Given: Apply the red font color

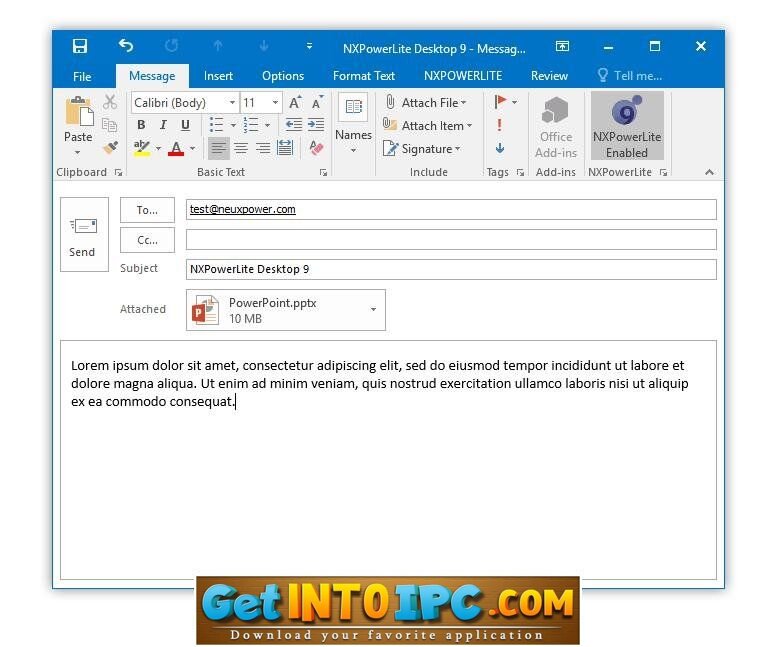Looking at the screenshot, I should click(176, 148).
